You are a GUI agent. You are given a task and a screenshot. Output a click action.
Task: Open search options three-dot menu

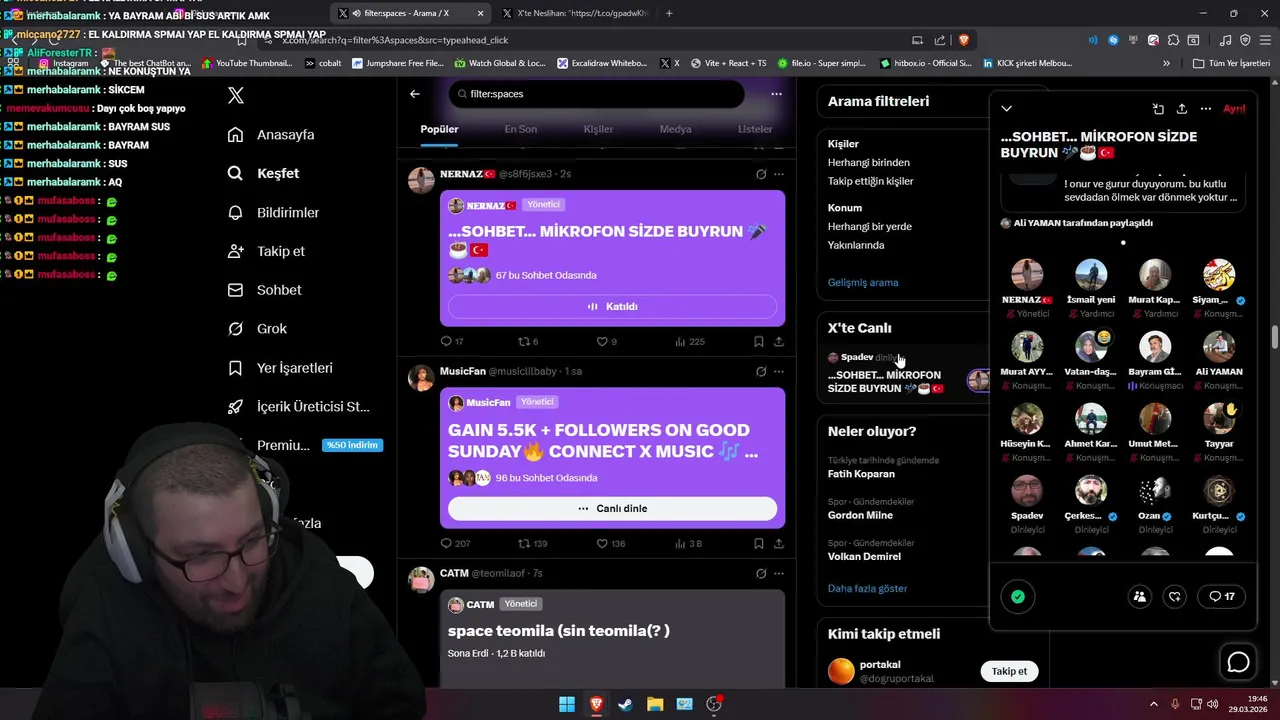(x=776, y=94)
